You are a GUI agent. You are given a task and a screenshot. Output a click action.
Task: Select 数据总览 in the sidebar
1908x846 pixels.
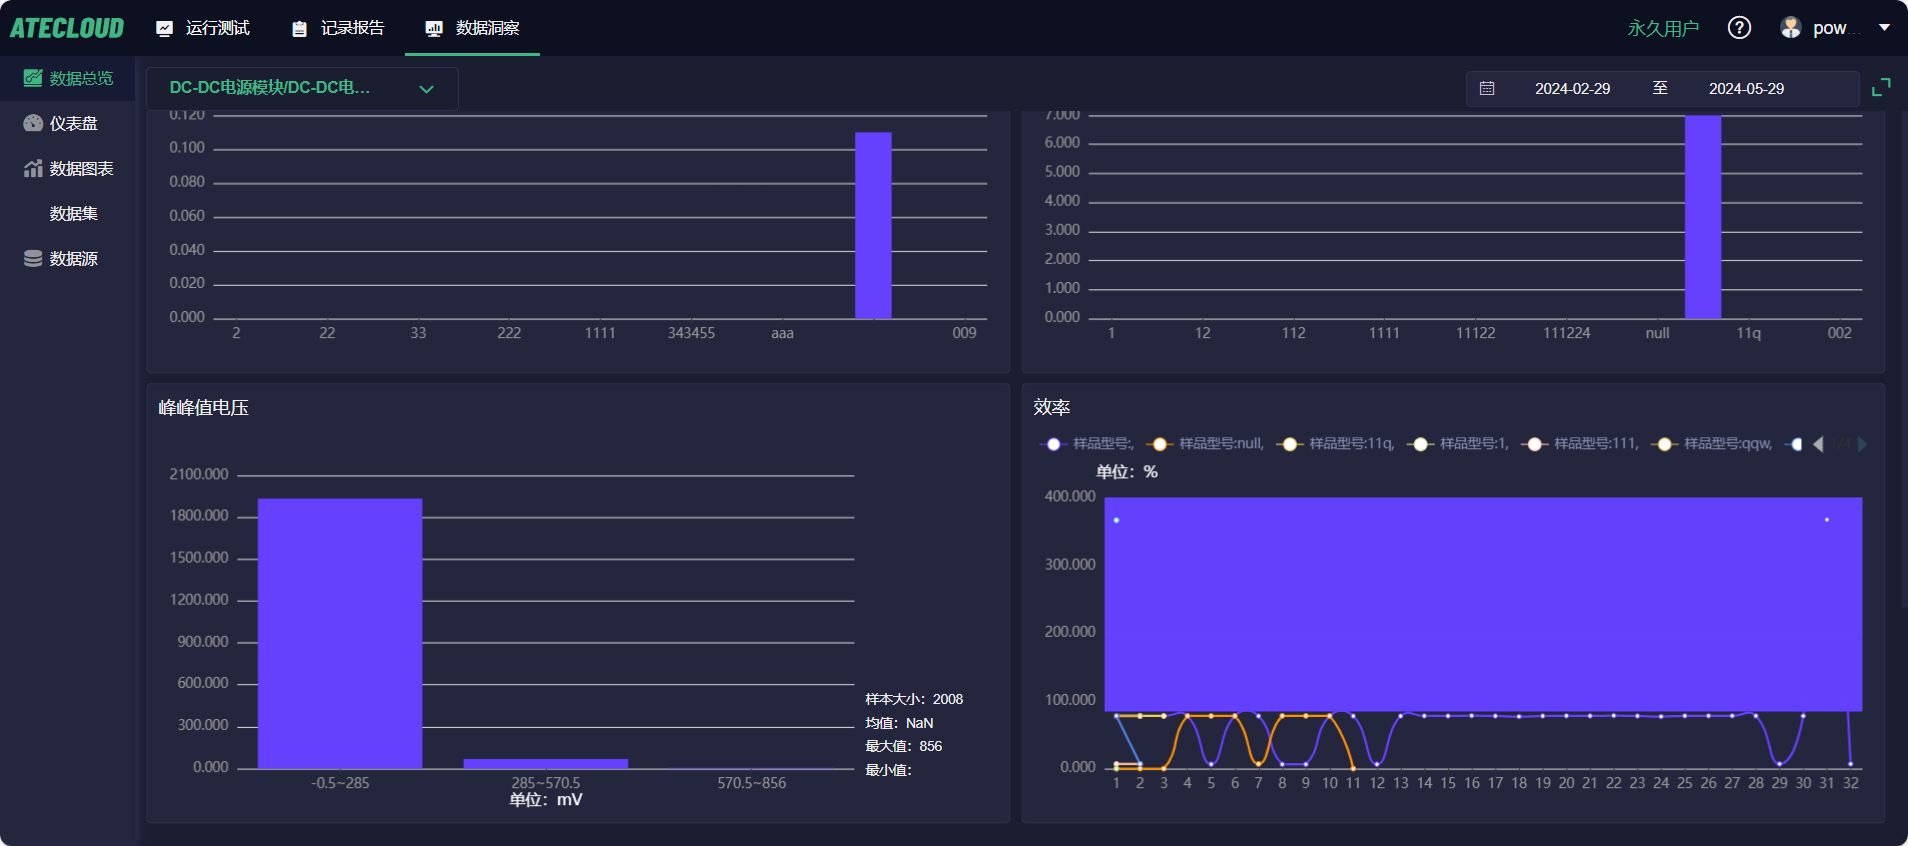(67, 78)
